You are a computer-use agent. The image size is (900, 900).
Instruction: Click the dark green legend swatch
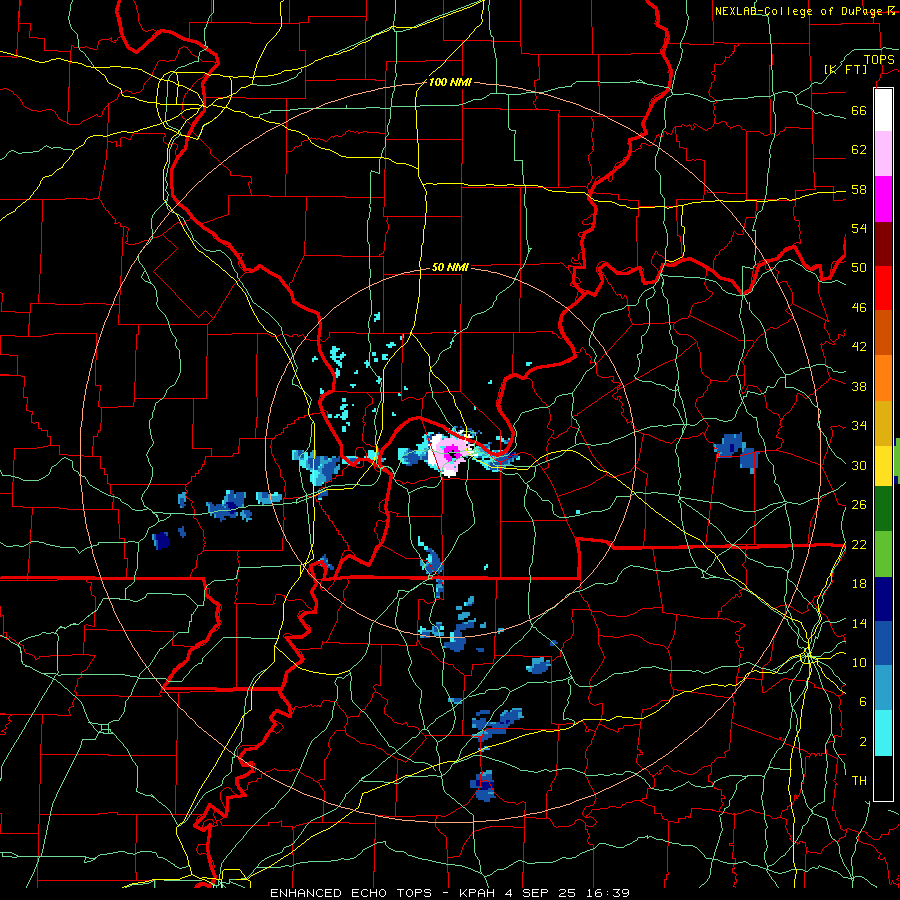coord(883,508)
